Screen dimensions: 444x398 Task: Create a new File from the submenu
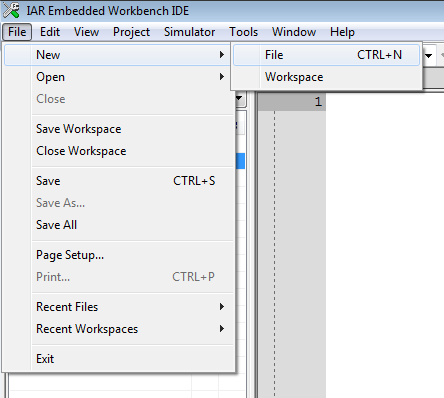(x=326, y=55)
